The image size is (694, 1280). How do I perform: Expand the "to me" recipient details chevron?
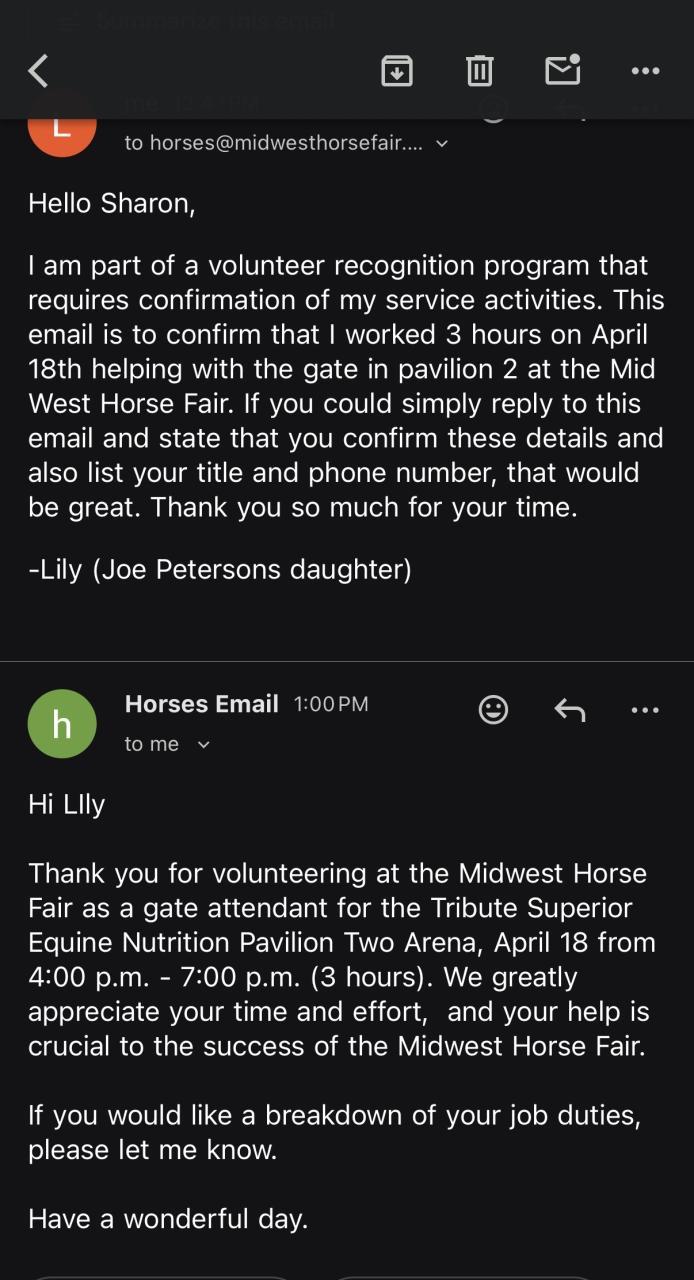coord(204,745)
